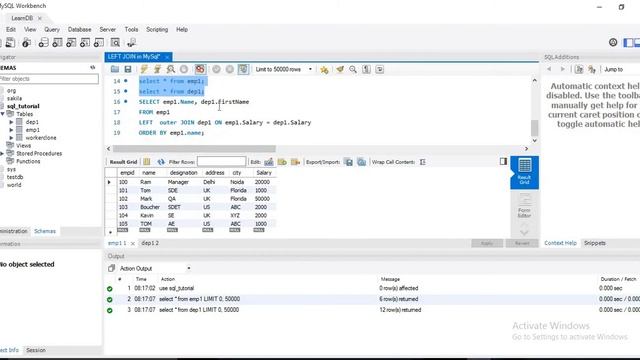Open SQL script file icon in editor toolbar

[115, 69]
